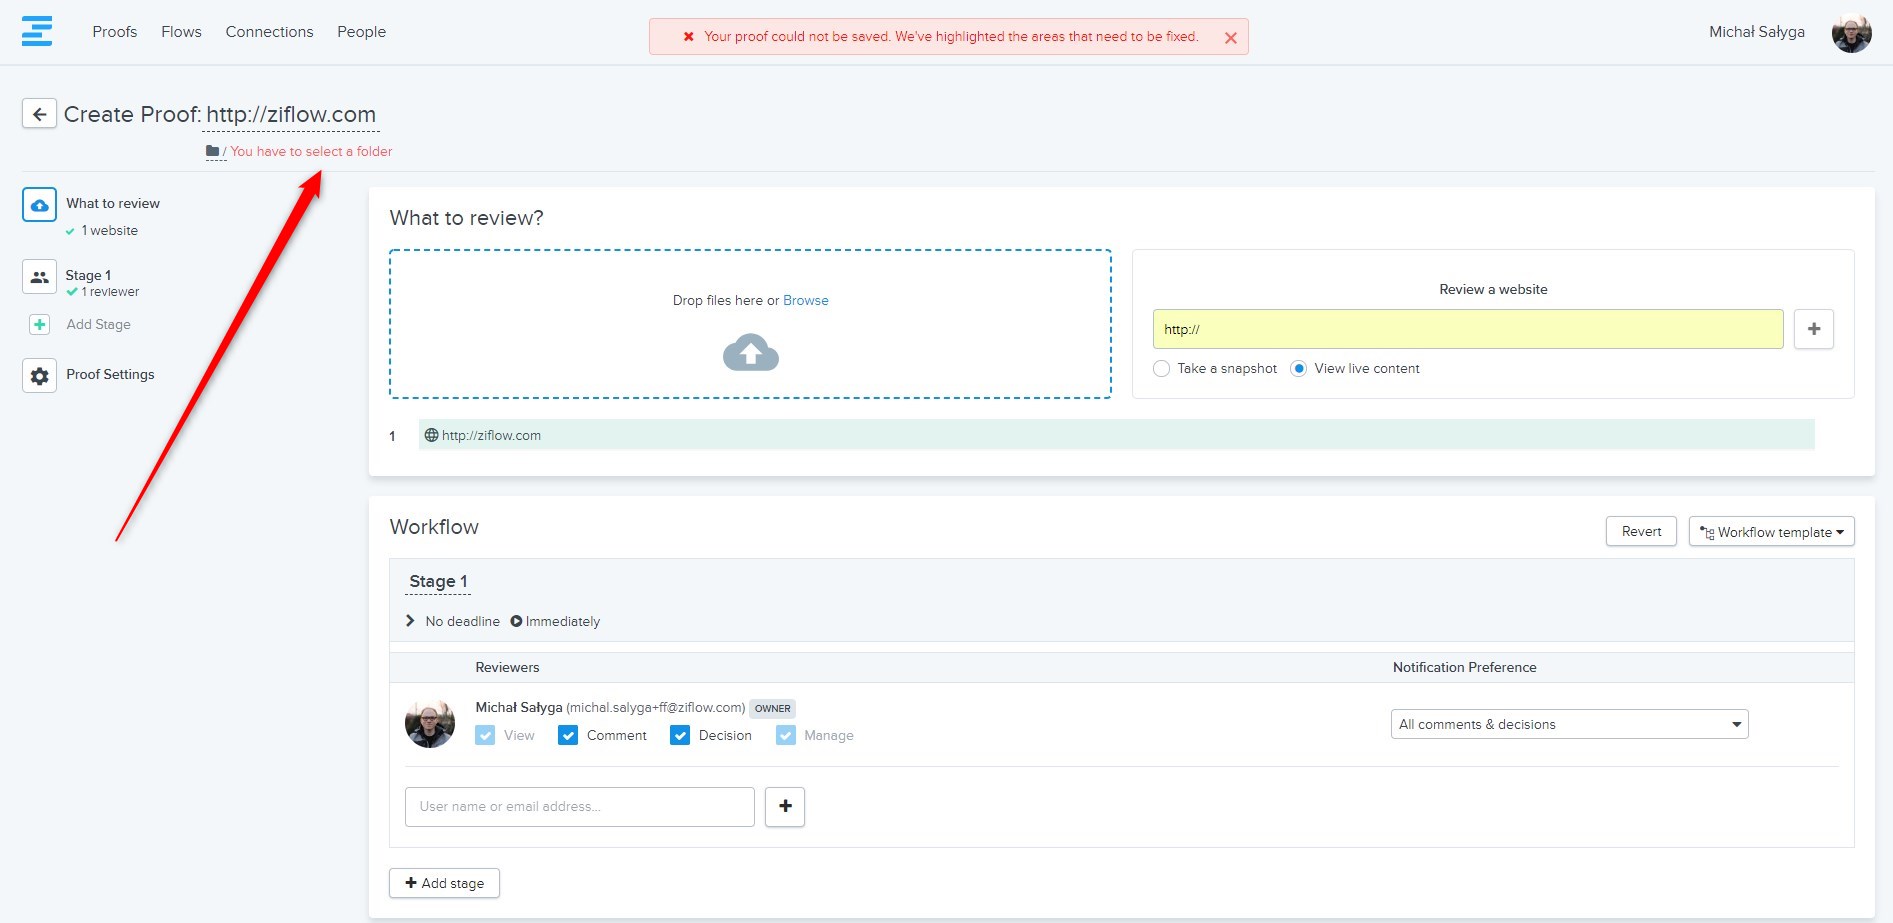Viewport: 1893px width, 923px height.
Task: Open the Flows menu
Action: click(181, 32)
